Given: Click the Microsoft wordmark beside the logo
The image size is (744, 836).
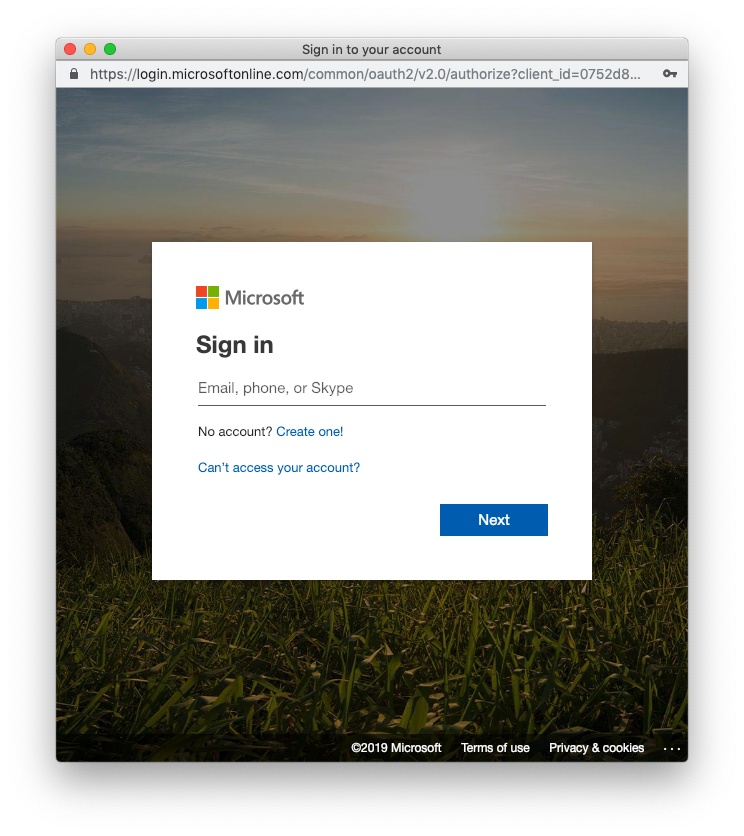Looking at the screenshot, I should pyautogui.click(x=264, y=297).
